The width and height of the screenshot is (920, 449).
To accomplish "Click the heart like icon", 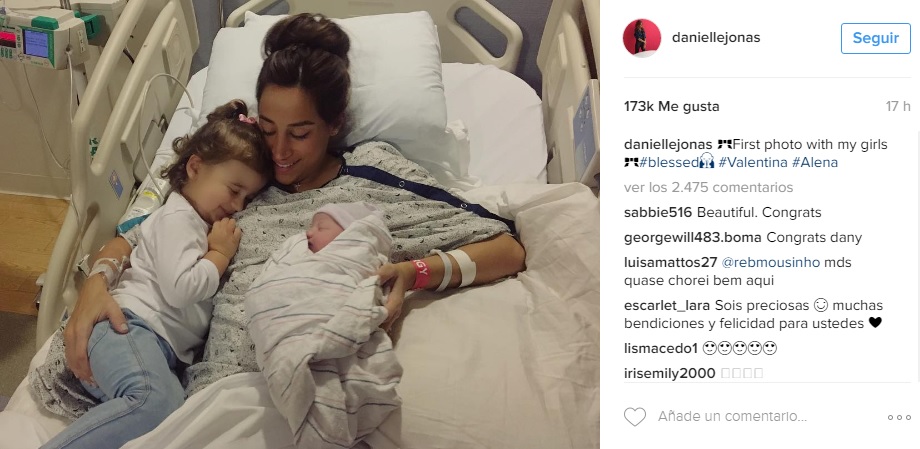I will [x=634, y=417].
